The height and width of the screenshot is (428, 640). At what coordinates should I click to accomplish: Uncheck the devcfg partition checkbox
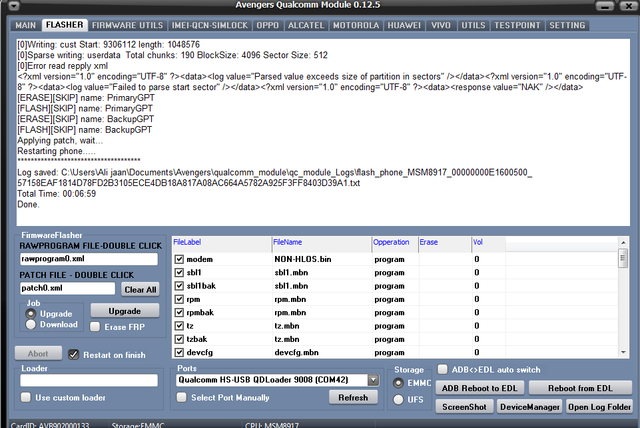coord(179,352)
